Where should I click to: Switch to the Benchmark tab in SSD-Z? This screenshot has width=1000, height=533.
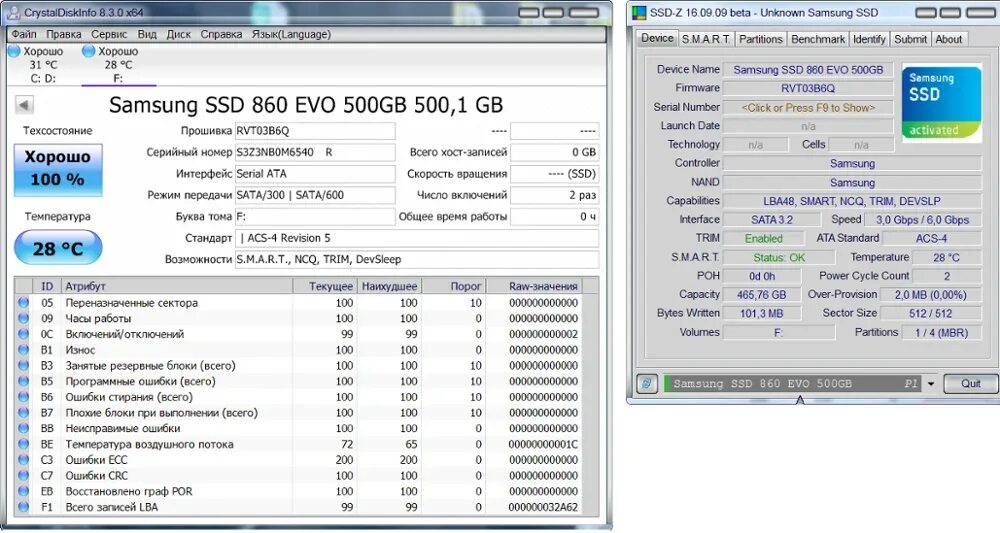pyautogui.click(x=818, y=40)
